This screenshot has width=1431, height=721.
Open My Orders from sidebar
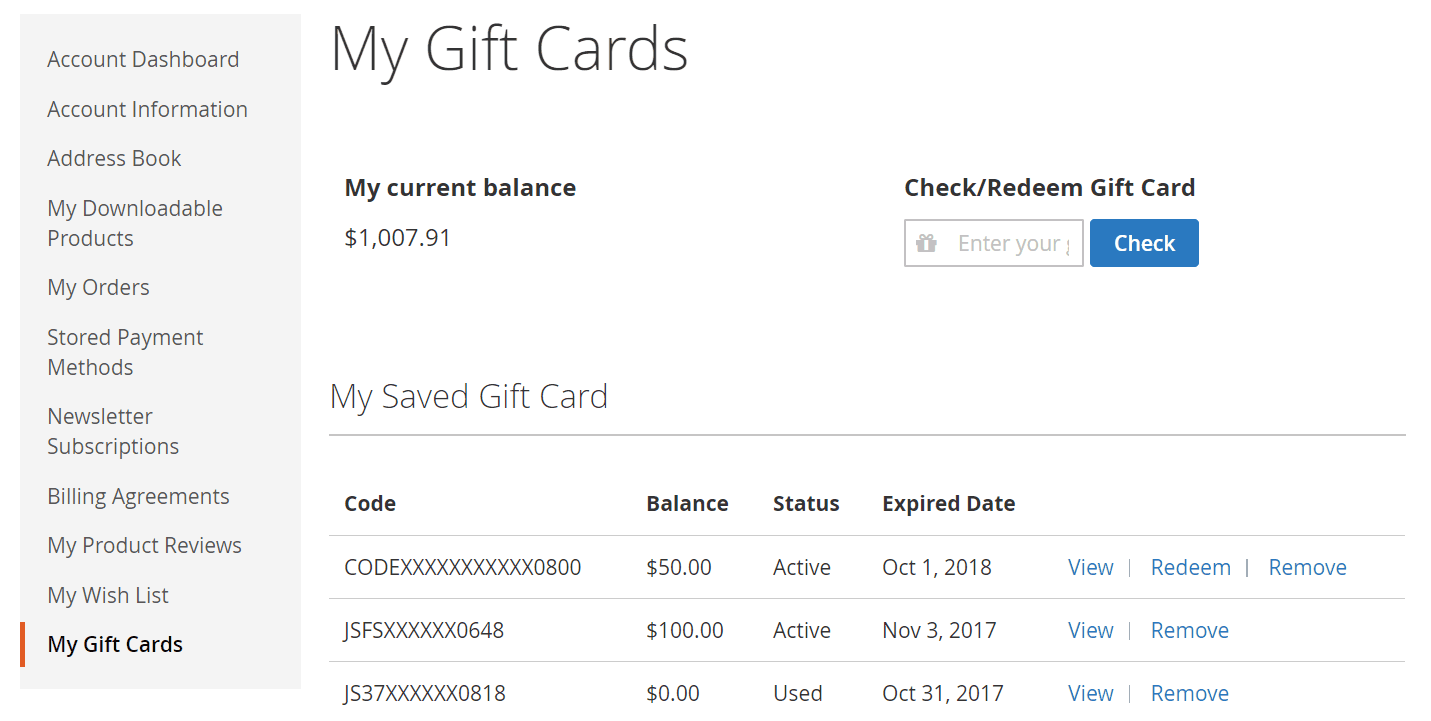(98, 287)
